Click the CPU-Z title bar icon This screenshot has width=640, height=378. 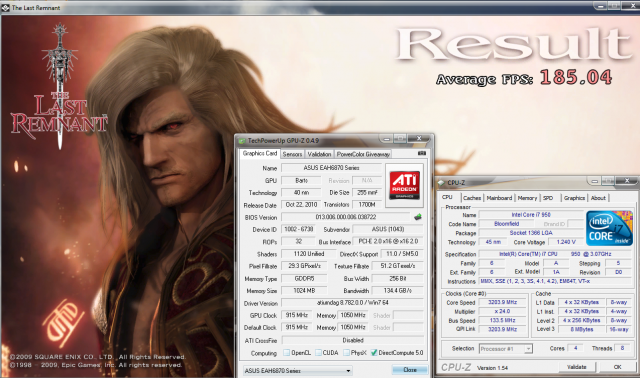coord(441,182)
